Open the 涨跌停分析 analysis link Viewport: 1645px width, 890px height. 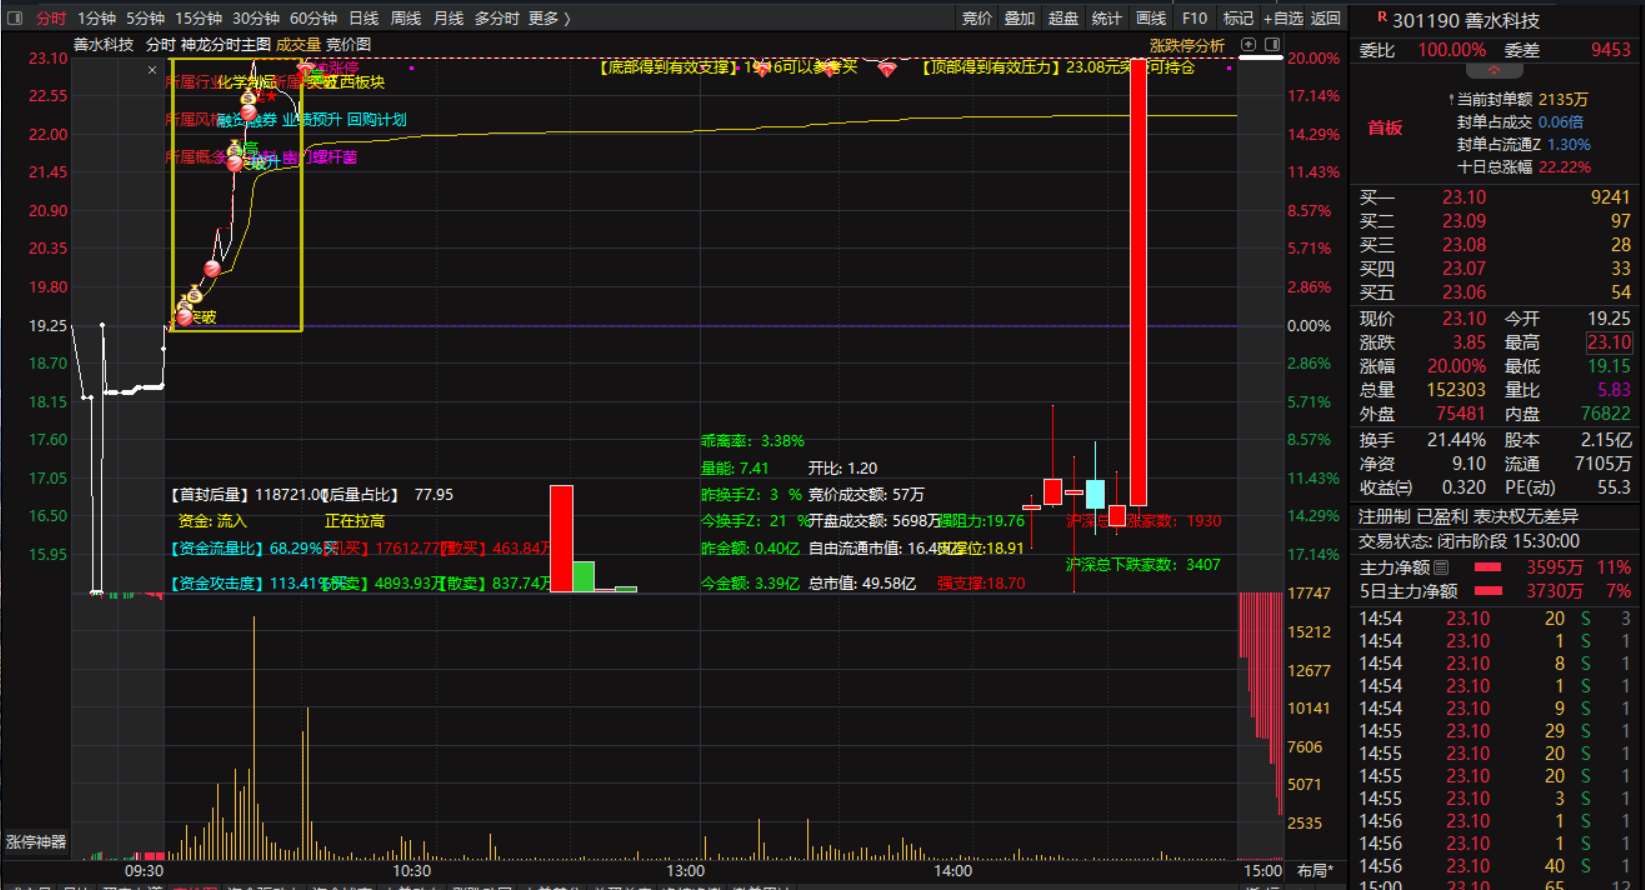click(x=1186, y=45)
